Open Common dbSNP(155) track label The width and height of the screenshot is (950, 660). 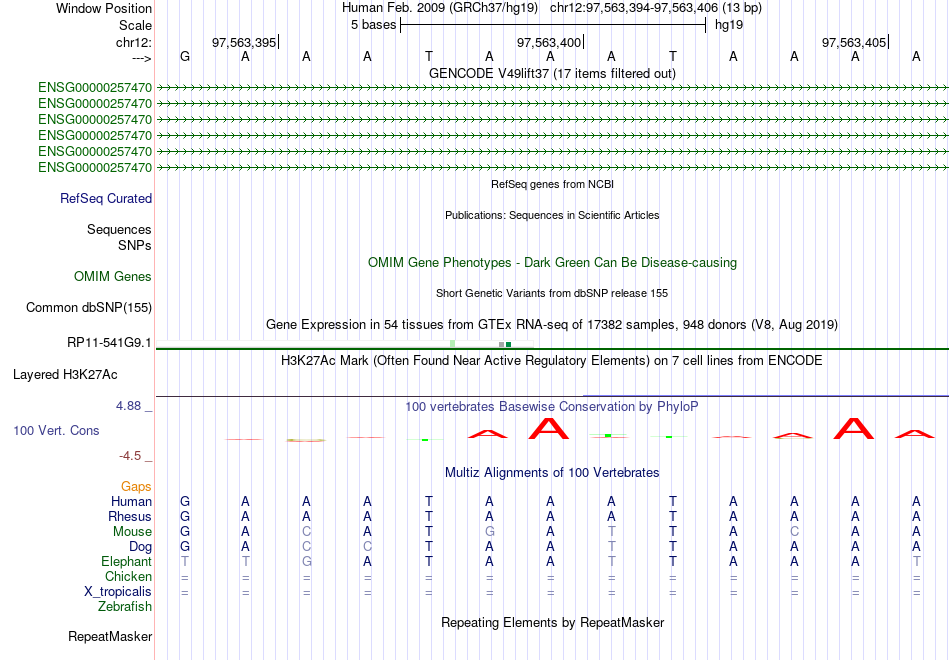tap(89, 307)
